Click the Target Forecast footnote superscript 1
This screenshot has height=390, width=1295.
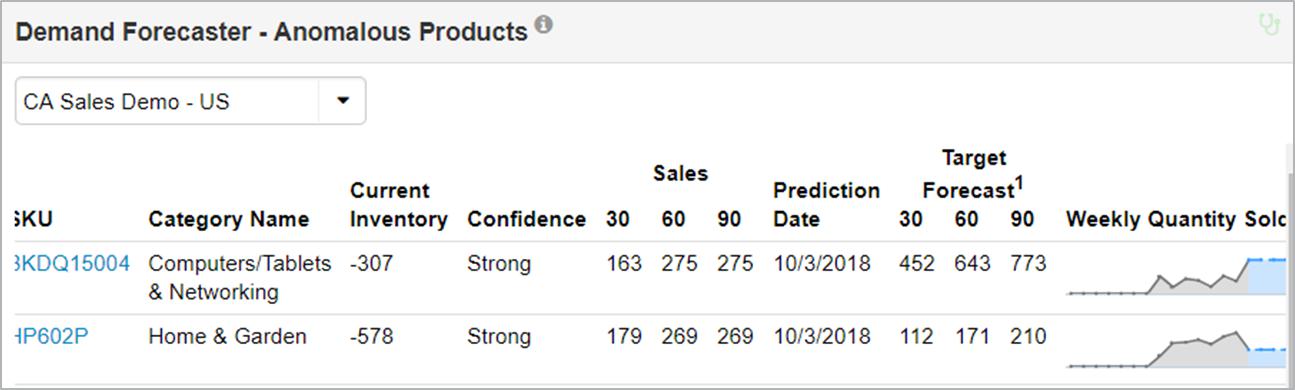[1021, 183]
